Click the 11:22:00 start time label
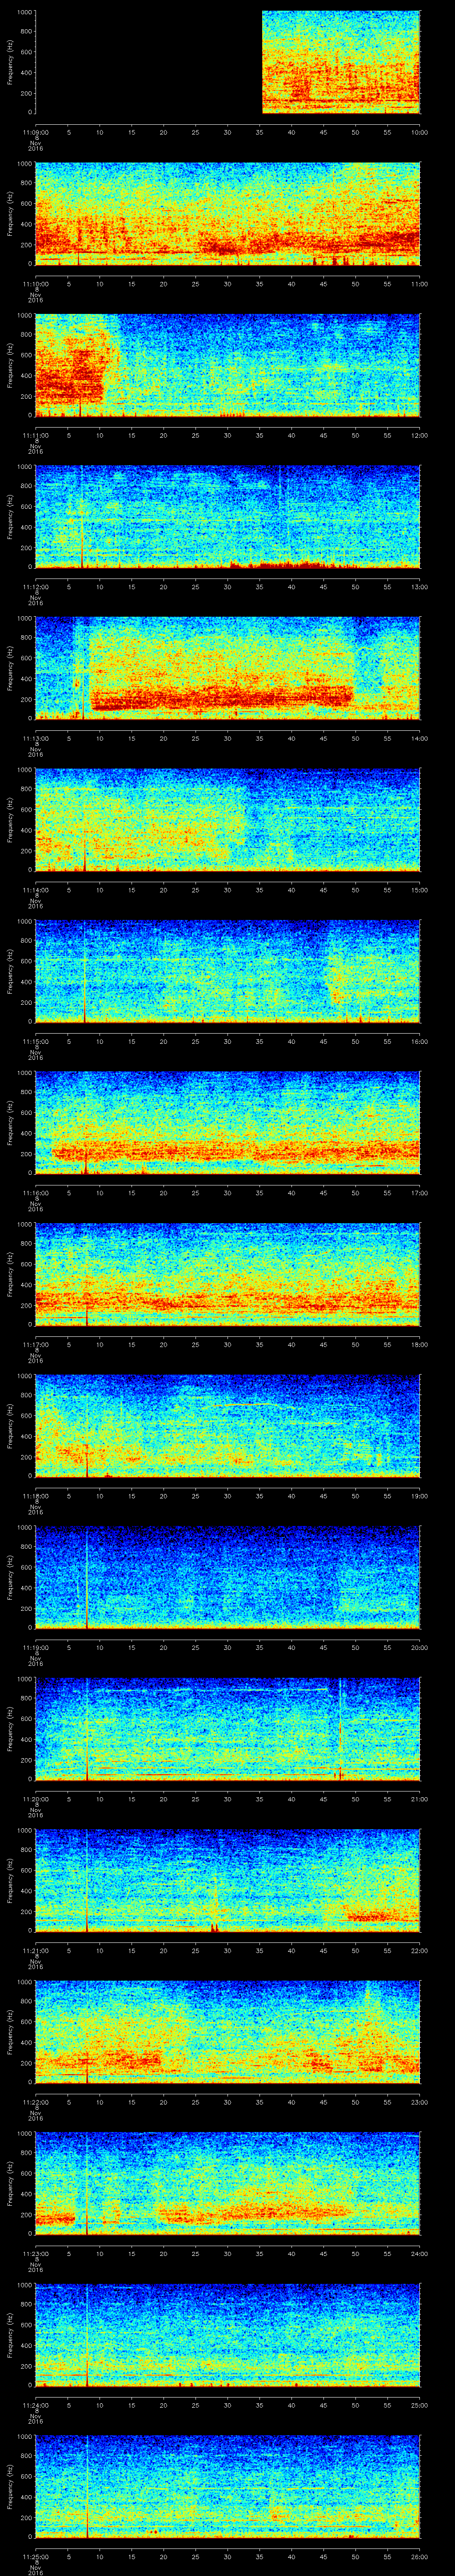The height and width of the screenshot is (2576, 455). [35, 2102]
